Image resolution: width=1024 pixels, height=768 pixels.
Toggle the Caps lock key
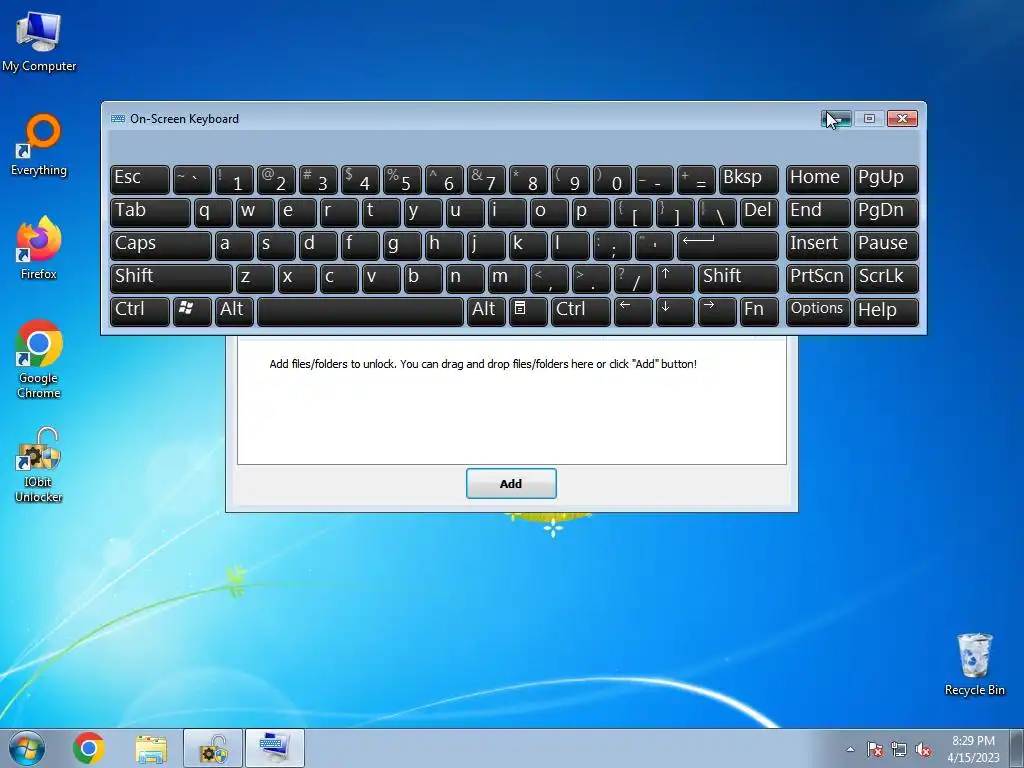tap(161, 245)
